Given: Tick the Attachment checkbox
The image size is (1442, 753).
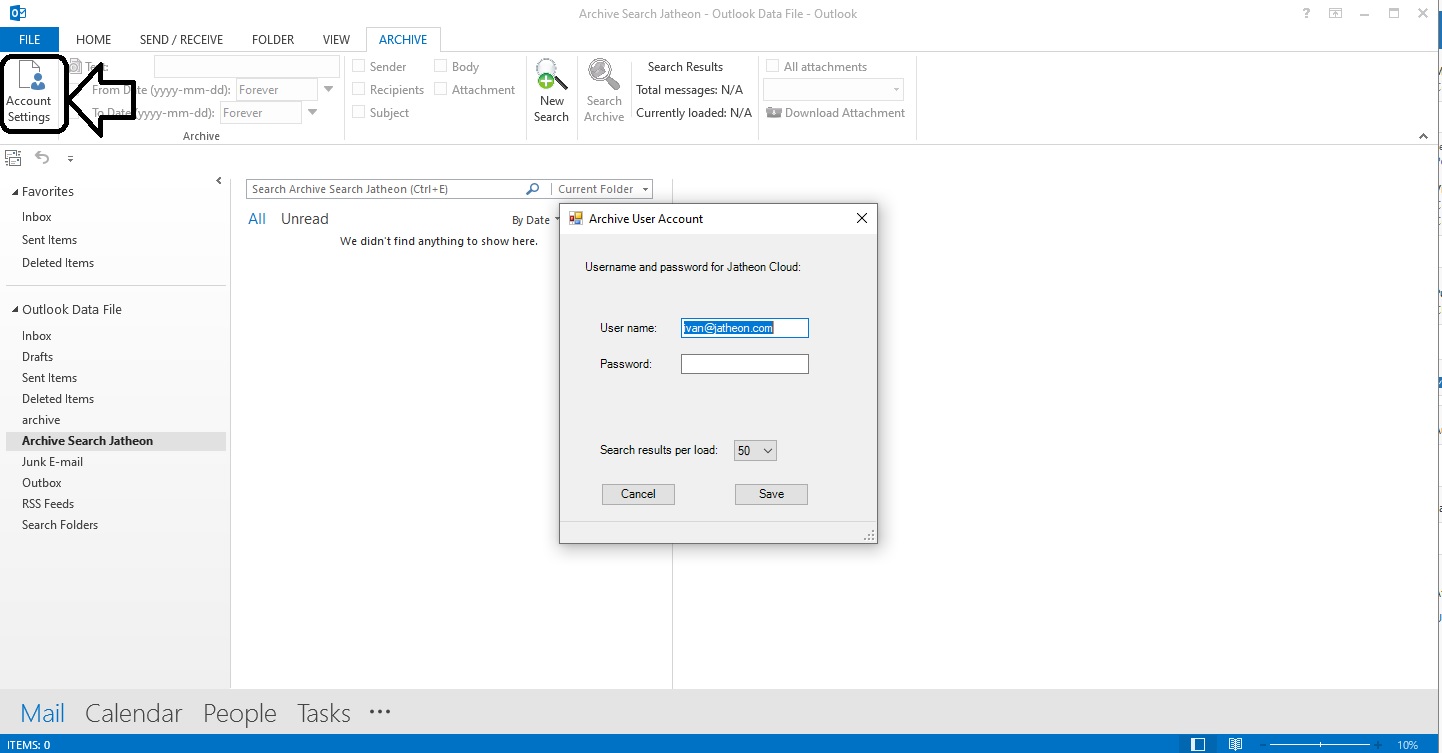Looking at the screenshot, I should (x=440, y=89).
